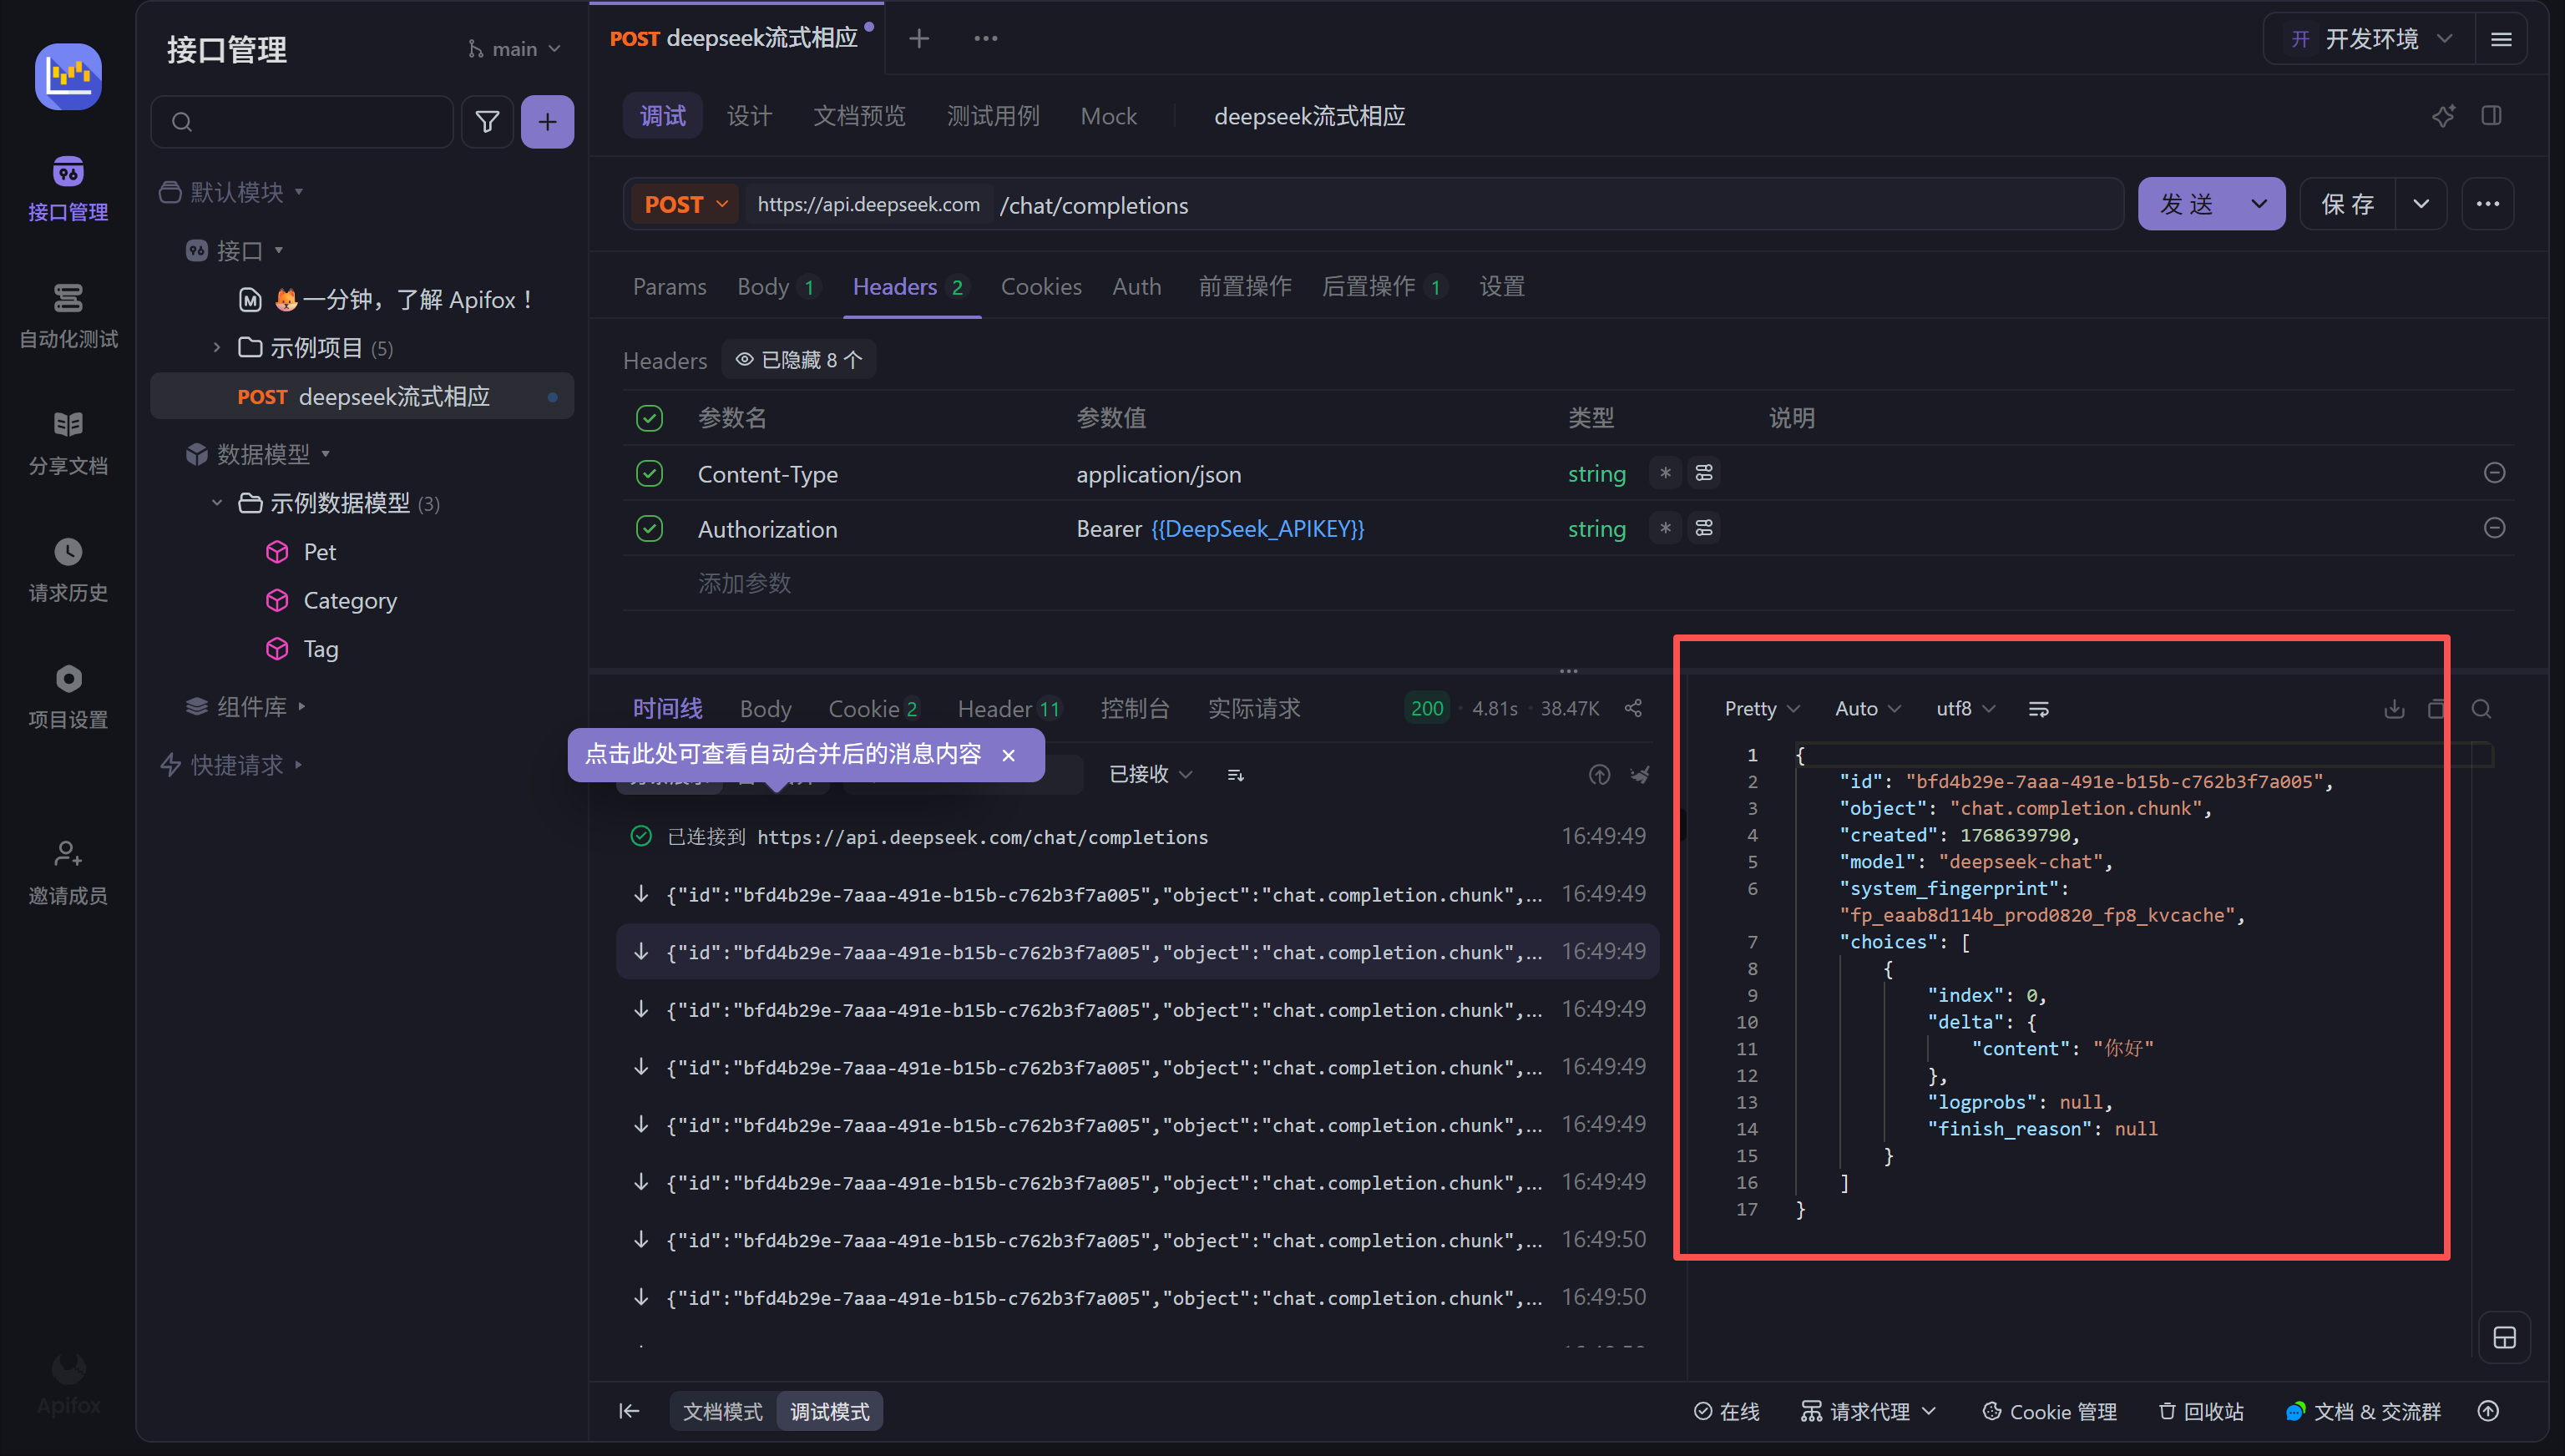Open 项目设置 in the sidebar

tap(68, 696)
